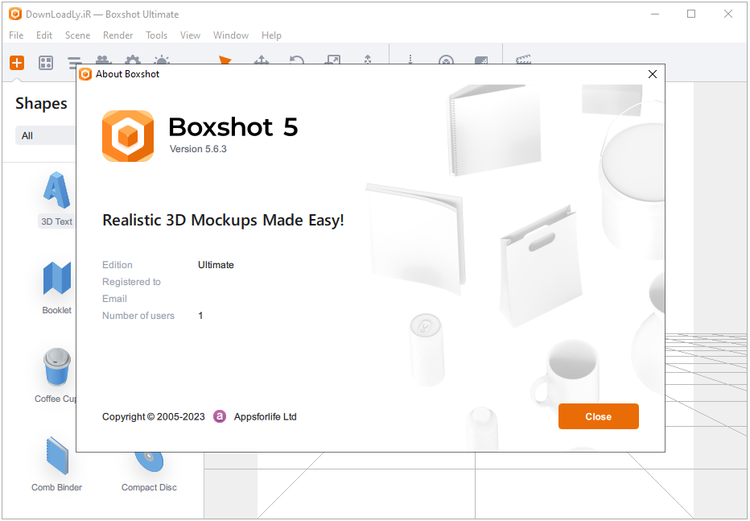Click the Shapes panel heading
Image resolution: width=750 pixels, height=521 pixels.
[x=41, y=104]
